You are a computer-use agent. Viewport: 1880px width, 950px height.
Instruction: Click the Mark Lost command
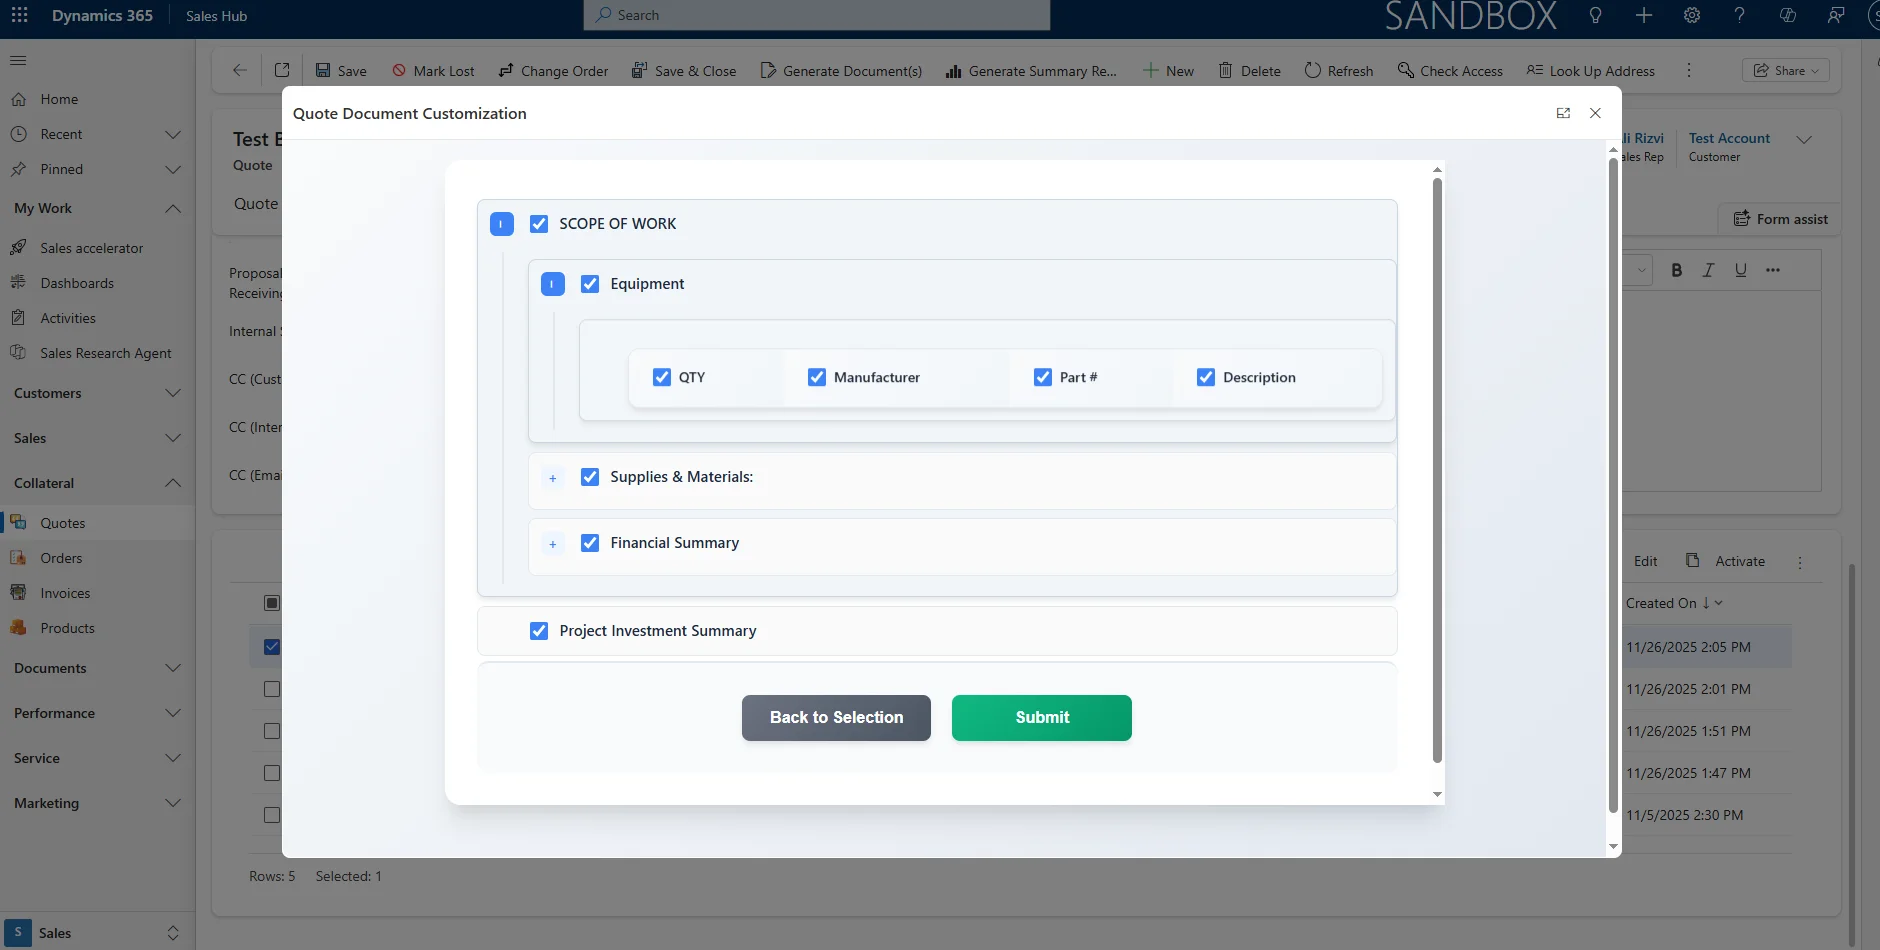(432, 71)
